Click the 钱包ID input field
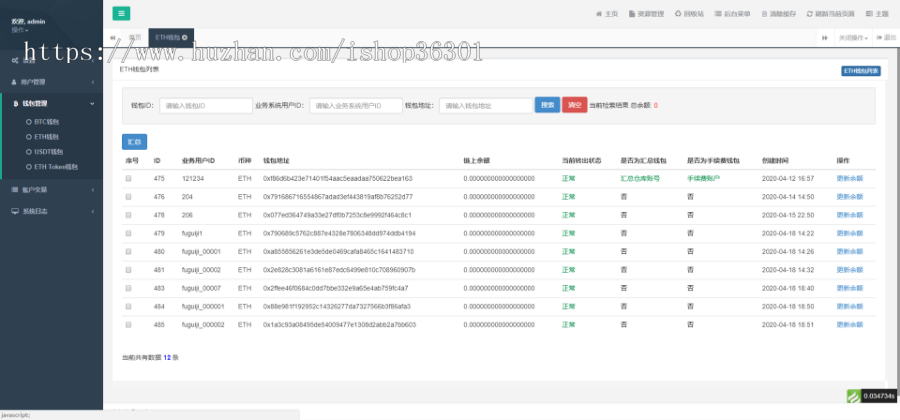This screenshot has width=900, height=420. pos(205,105)
